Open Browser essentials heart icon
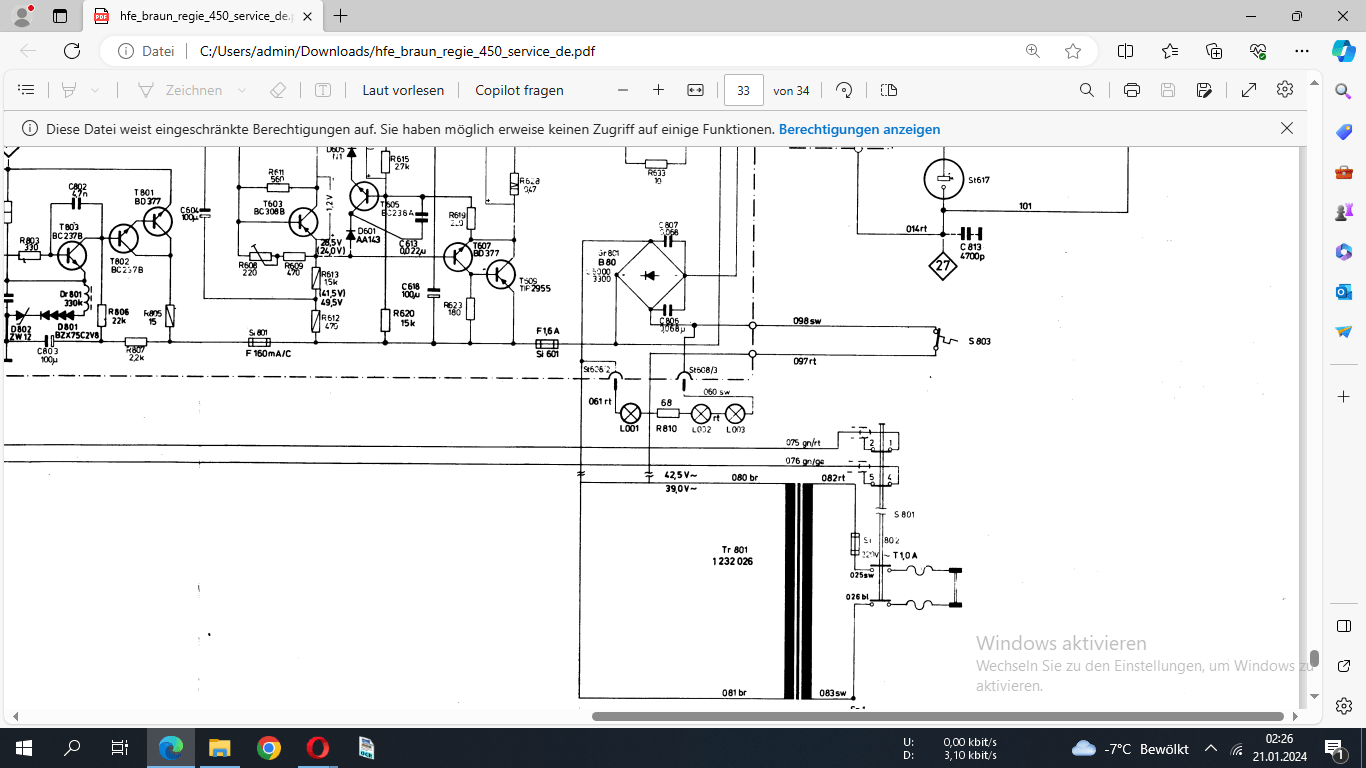This screenshot has width=1366, height=768. click(1258, 51)
